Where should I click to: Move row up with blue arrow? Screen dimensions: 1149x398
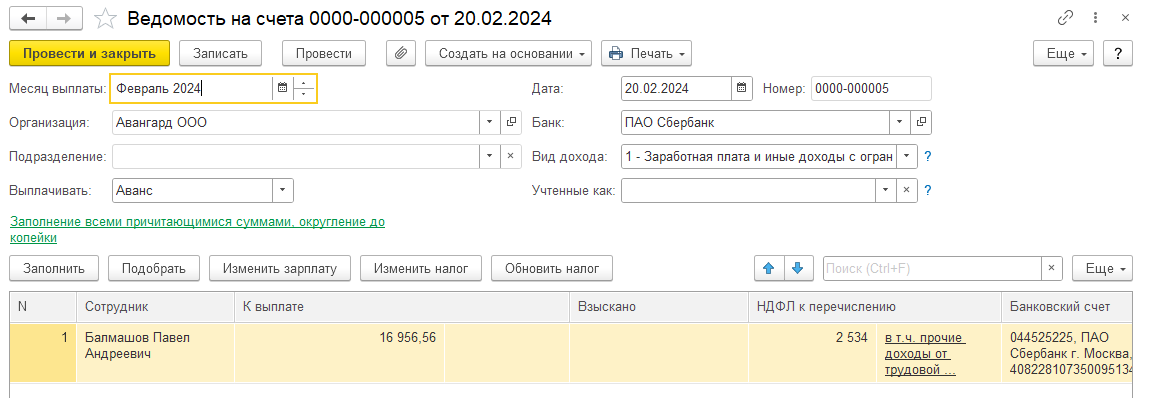(769, 269)
